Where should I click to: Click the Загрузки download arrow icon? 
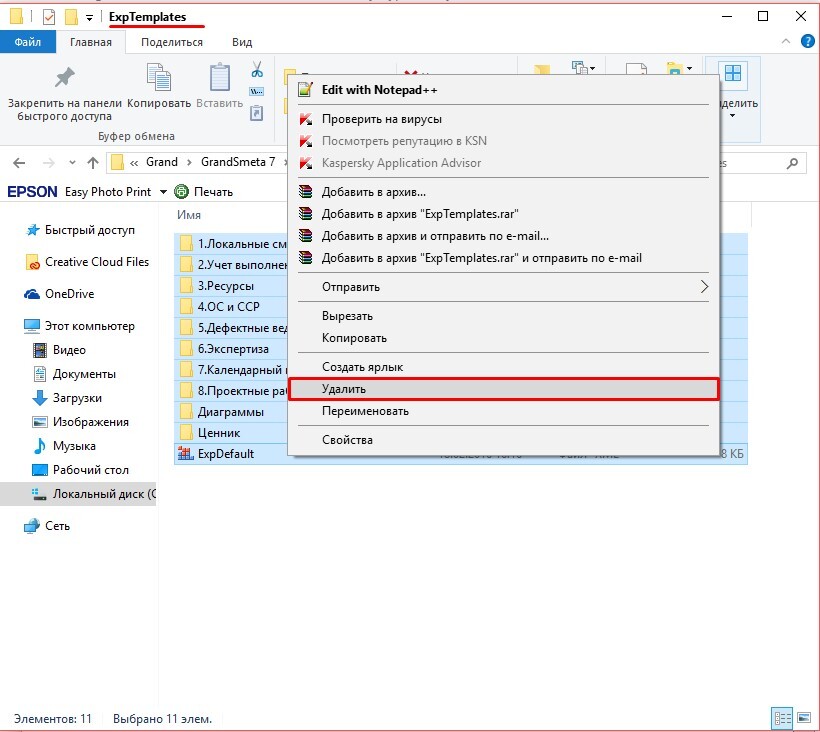(40, 398)
